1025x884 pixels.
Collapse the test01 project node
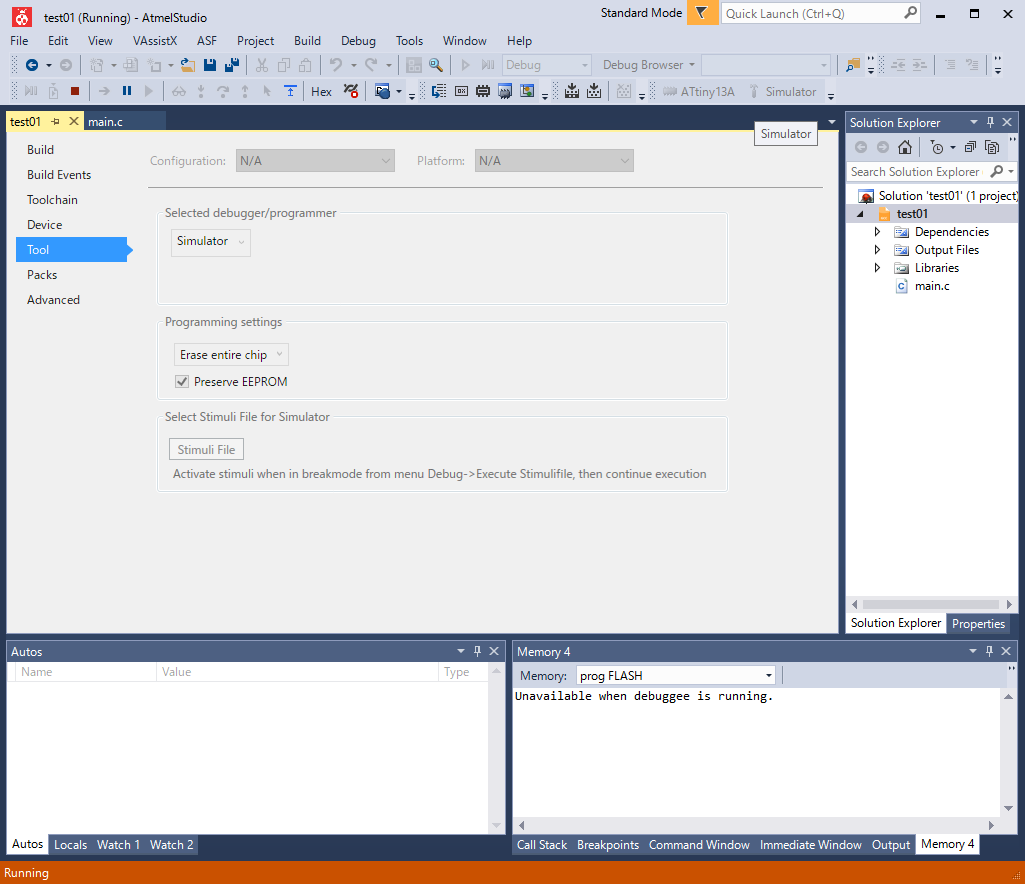click(860, 214)
